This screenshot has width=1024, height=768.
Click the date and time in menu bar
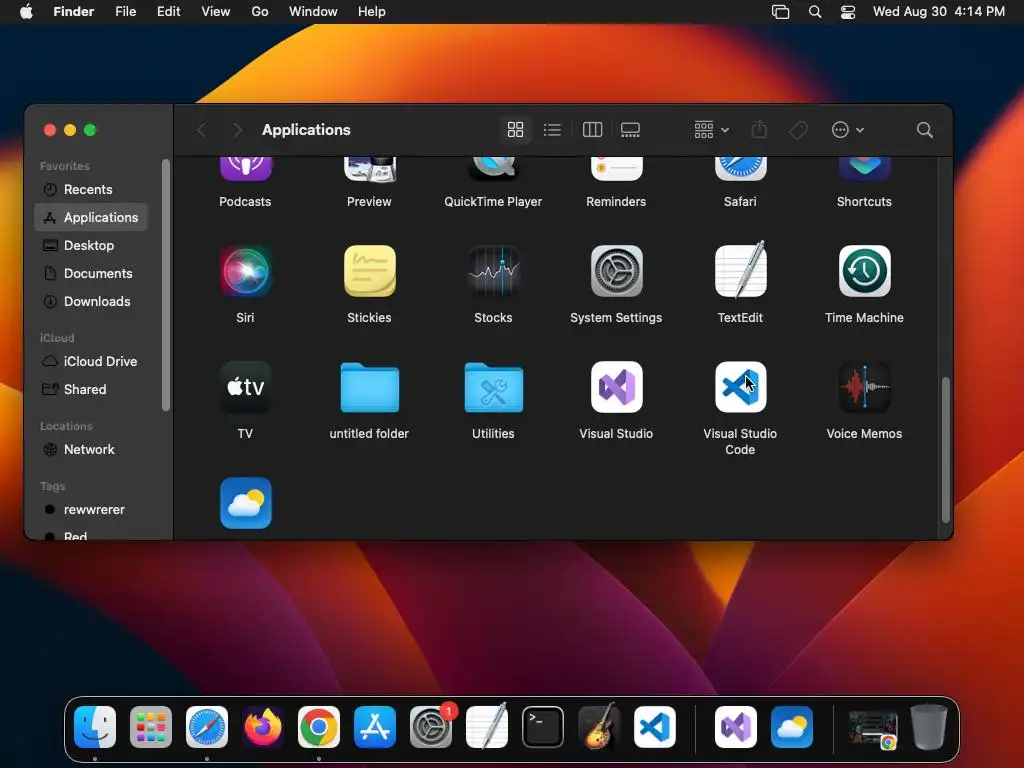tap(938, 12)
